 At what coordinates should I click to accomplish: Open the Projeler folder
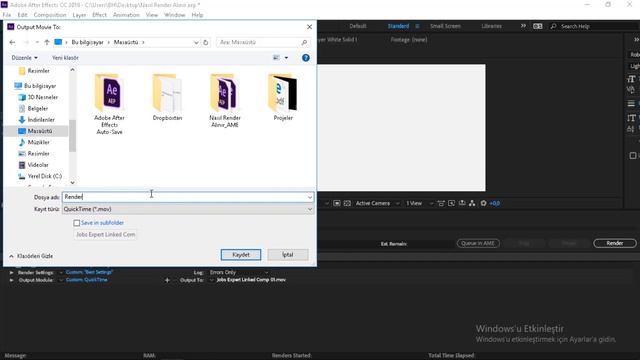pos(283,97)
